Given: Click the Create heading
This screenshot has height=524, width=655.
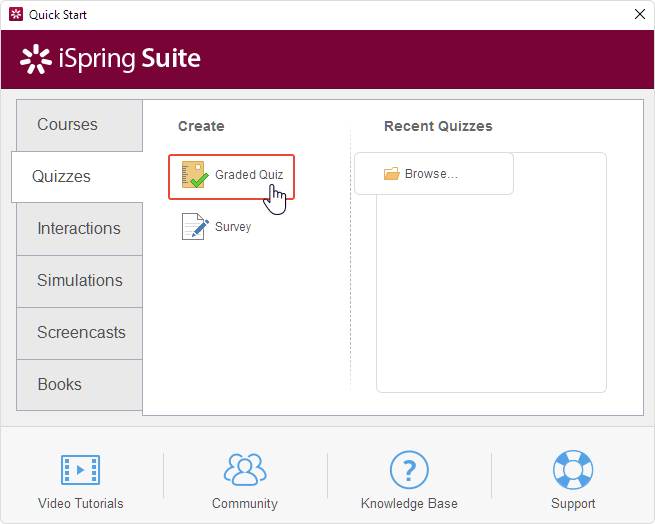Looking at the screenshot, I should click(x=201, y=126).
